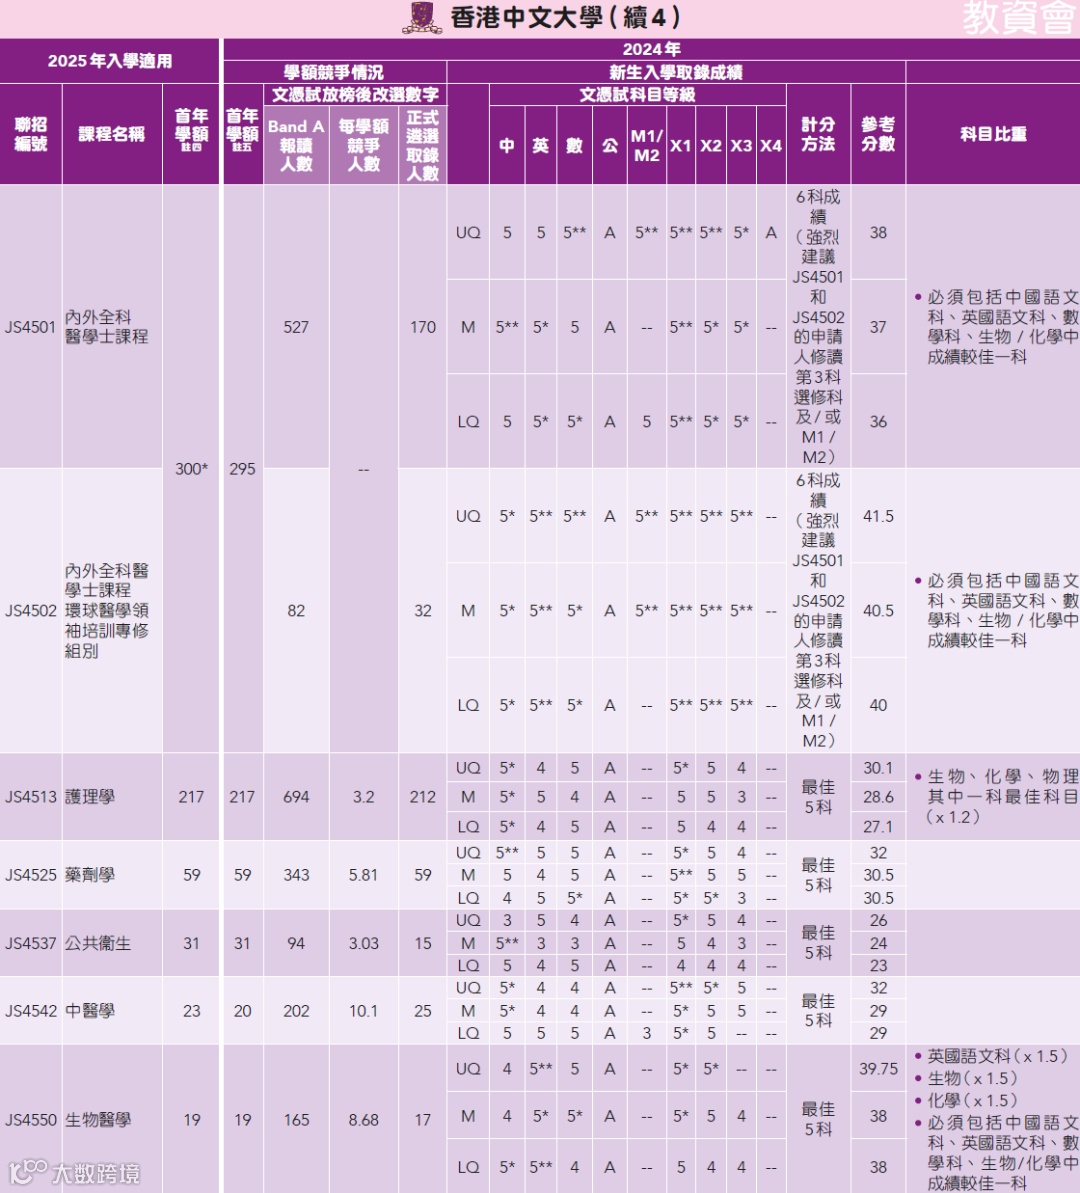
Task: Click the admitted number 212 for 護理學
Action: click(422, 797)
